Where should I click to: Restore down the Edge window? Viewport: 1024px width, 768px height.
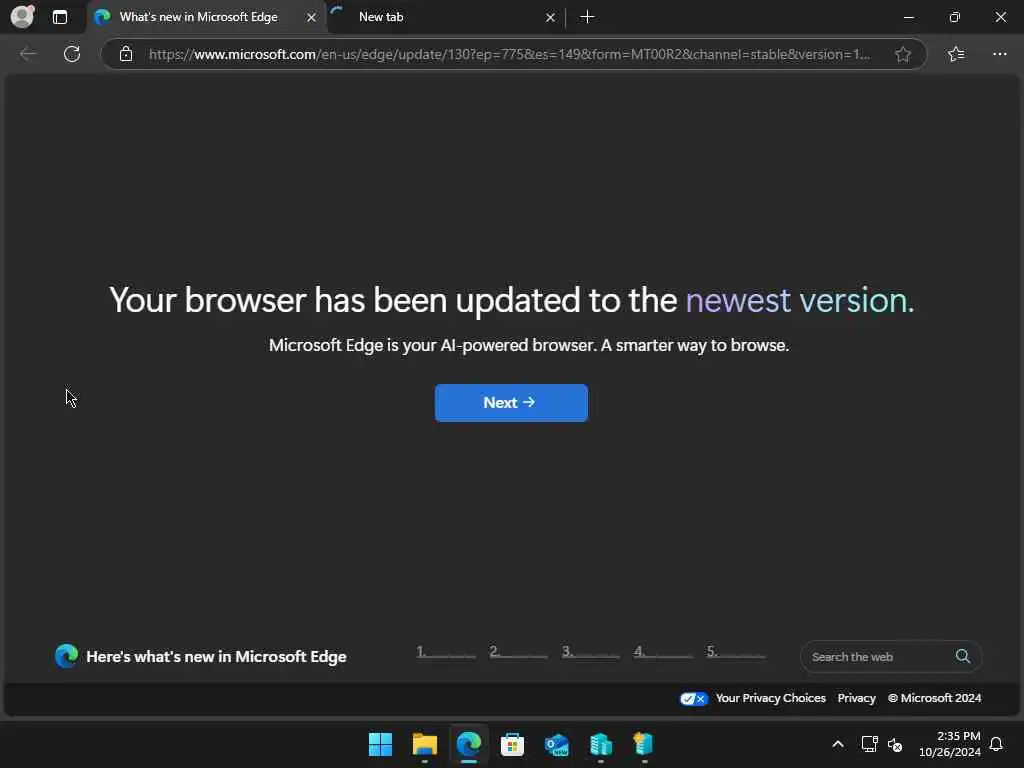(955, 17)
